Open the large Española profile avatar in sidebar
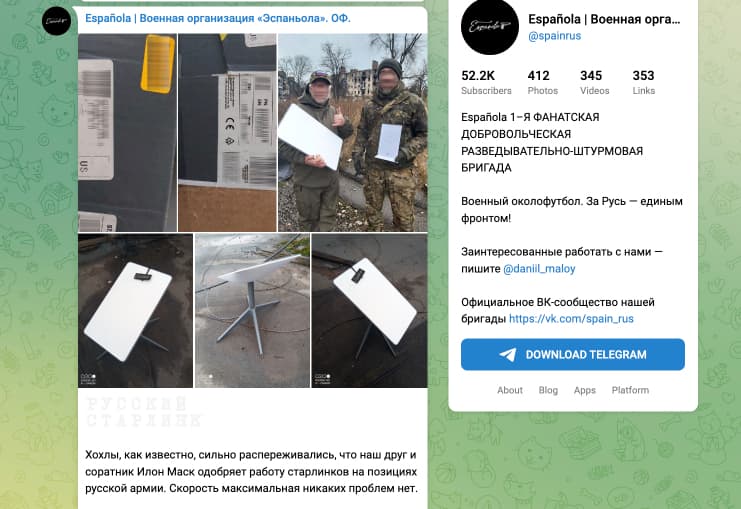 coord(490,26)
